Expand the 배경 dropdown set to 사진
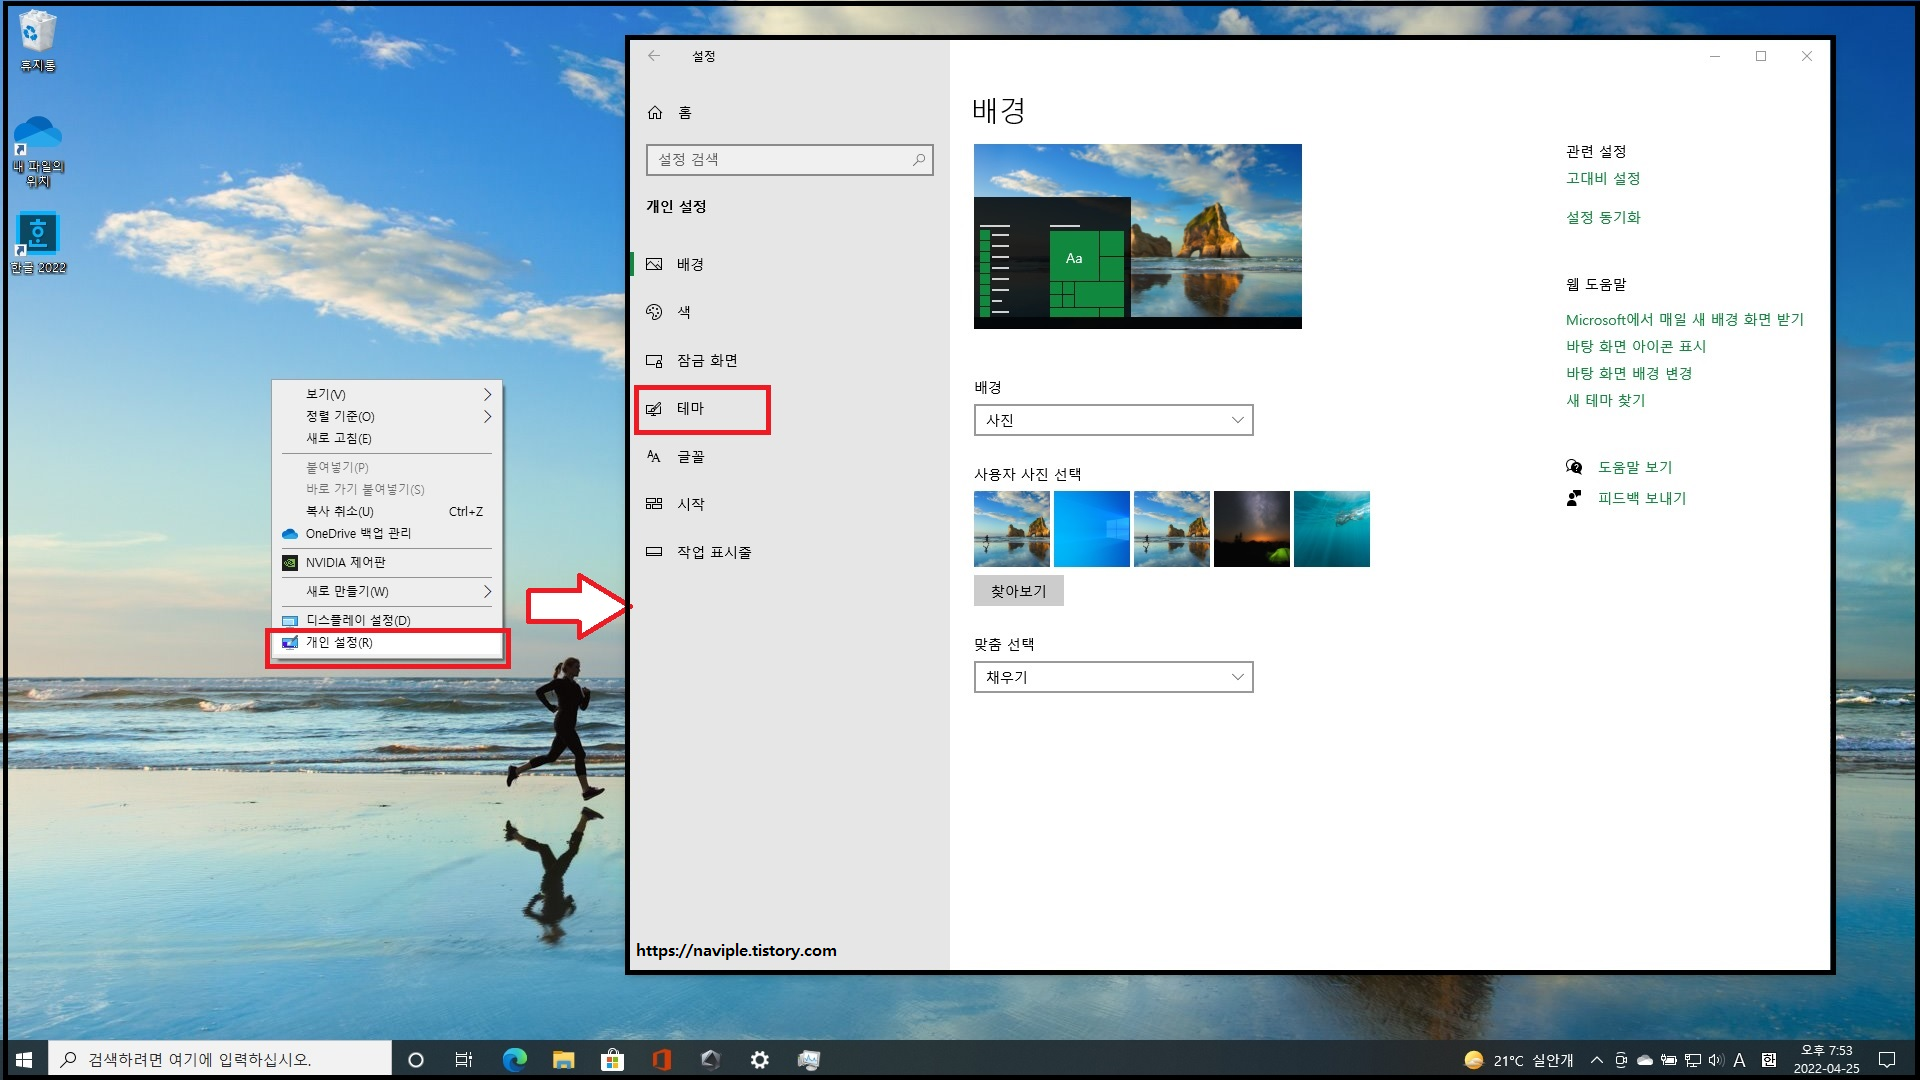 point(1112,420)
